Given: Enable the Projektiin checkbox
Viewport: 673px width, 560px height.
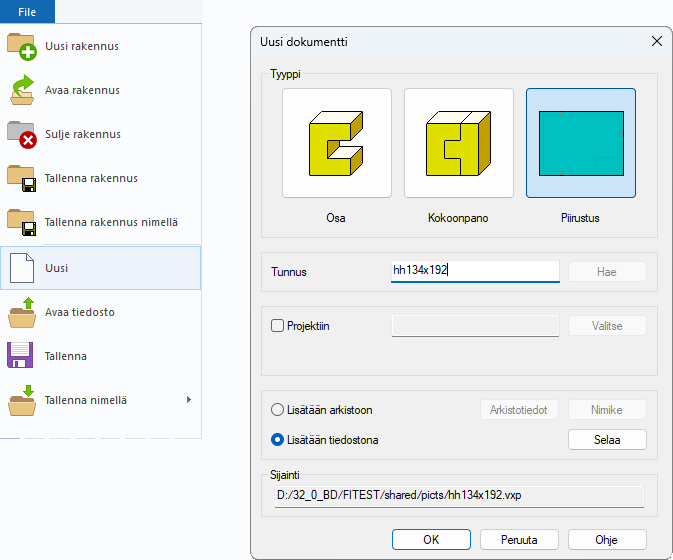Looking at the screenshot, I should coord(278,325).
